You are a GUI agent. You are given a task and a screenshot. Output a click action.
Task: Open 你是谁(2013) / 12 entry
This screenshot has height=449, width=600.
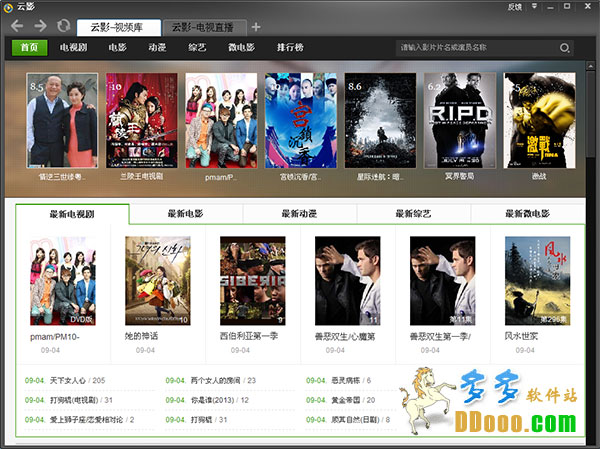[220, 400]
